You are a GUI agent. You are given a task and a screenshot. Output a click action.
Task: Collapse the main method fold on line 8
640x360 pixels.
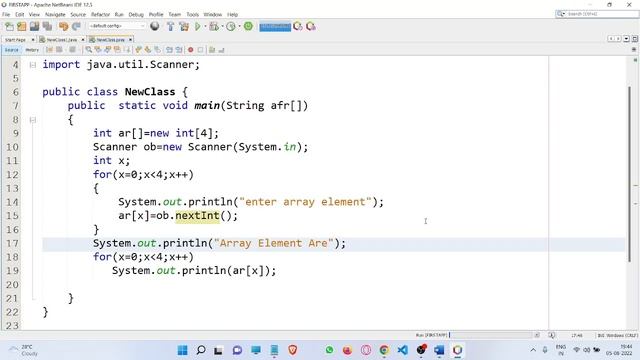33,120
